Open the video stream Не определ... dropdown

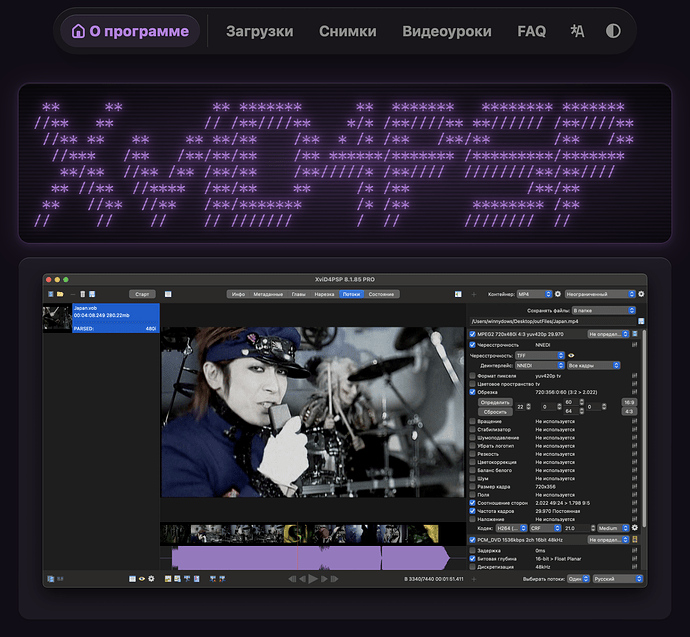tap(609, 334)
